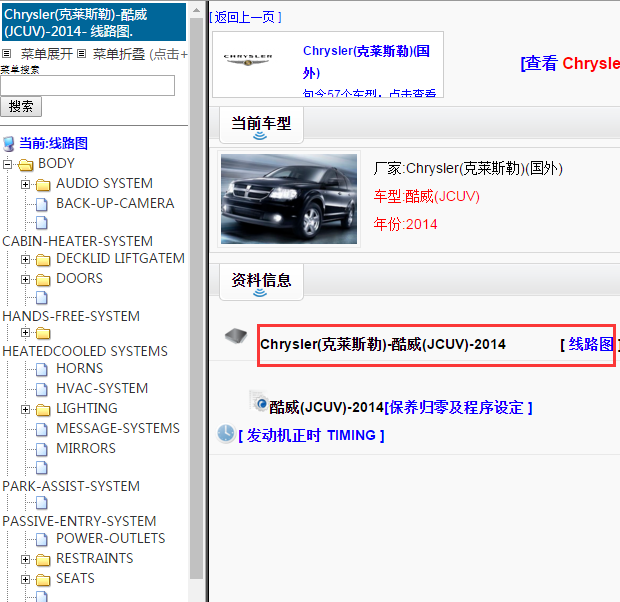Select the HVAC-SYSTEM text label

coord(102,388)
